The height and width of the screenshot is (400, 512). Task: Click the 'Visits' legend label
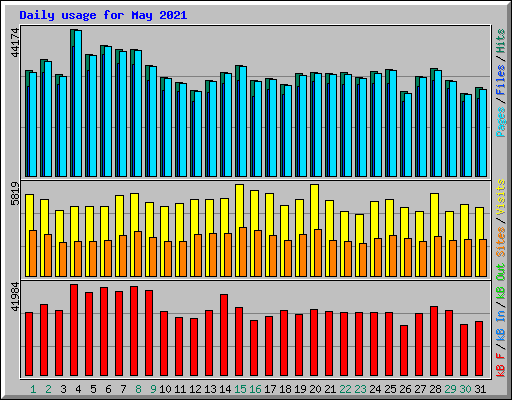501,197
